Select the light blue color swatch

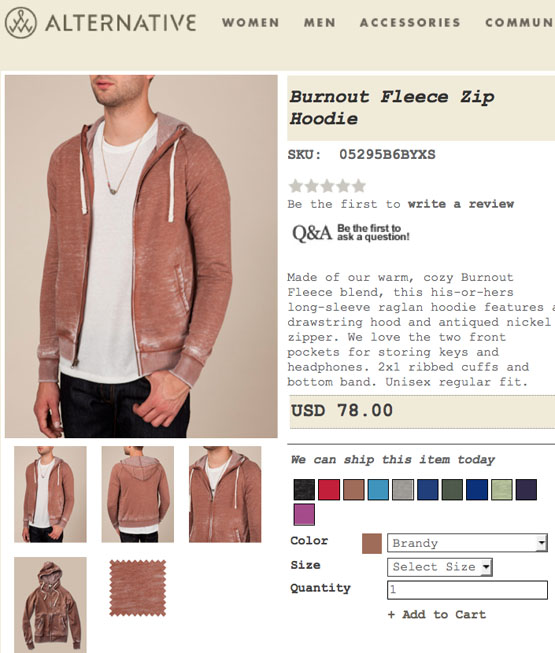tap(378, 489)
